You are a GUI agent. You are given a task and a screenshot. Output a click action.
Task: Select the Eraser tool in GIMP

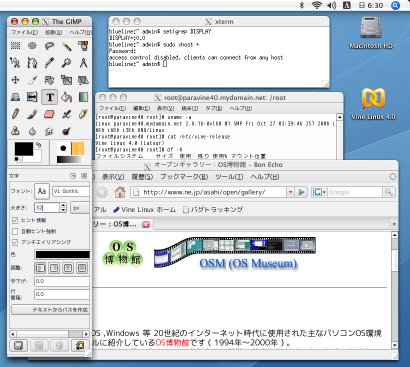click(49, 114)
